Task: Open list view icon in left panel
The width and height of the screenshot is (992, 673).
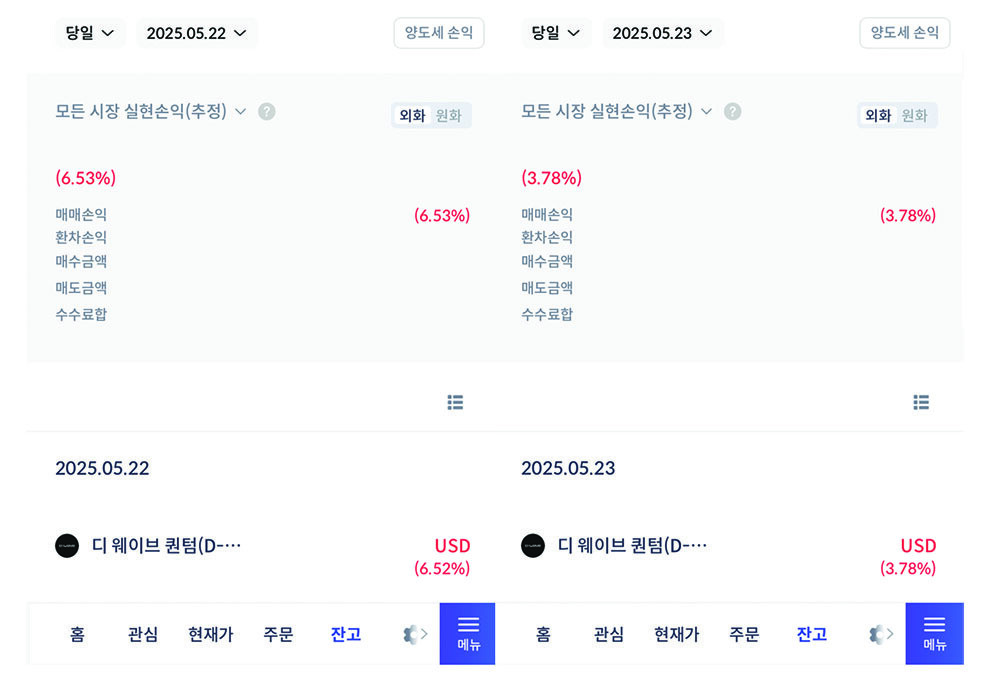Action: pos(455,402)
